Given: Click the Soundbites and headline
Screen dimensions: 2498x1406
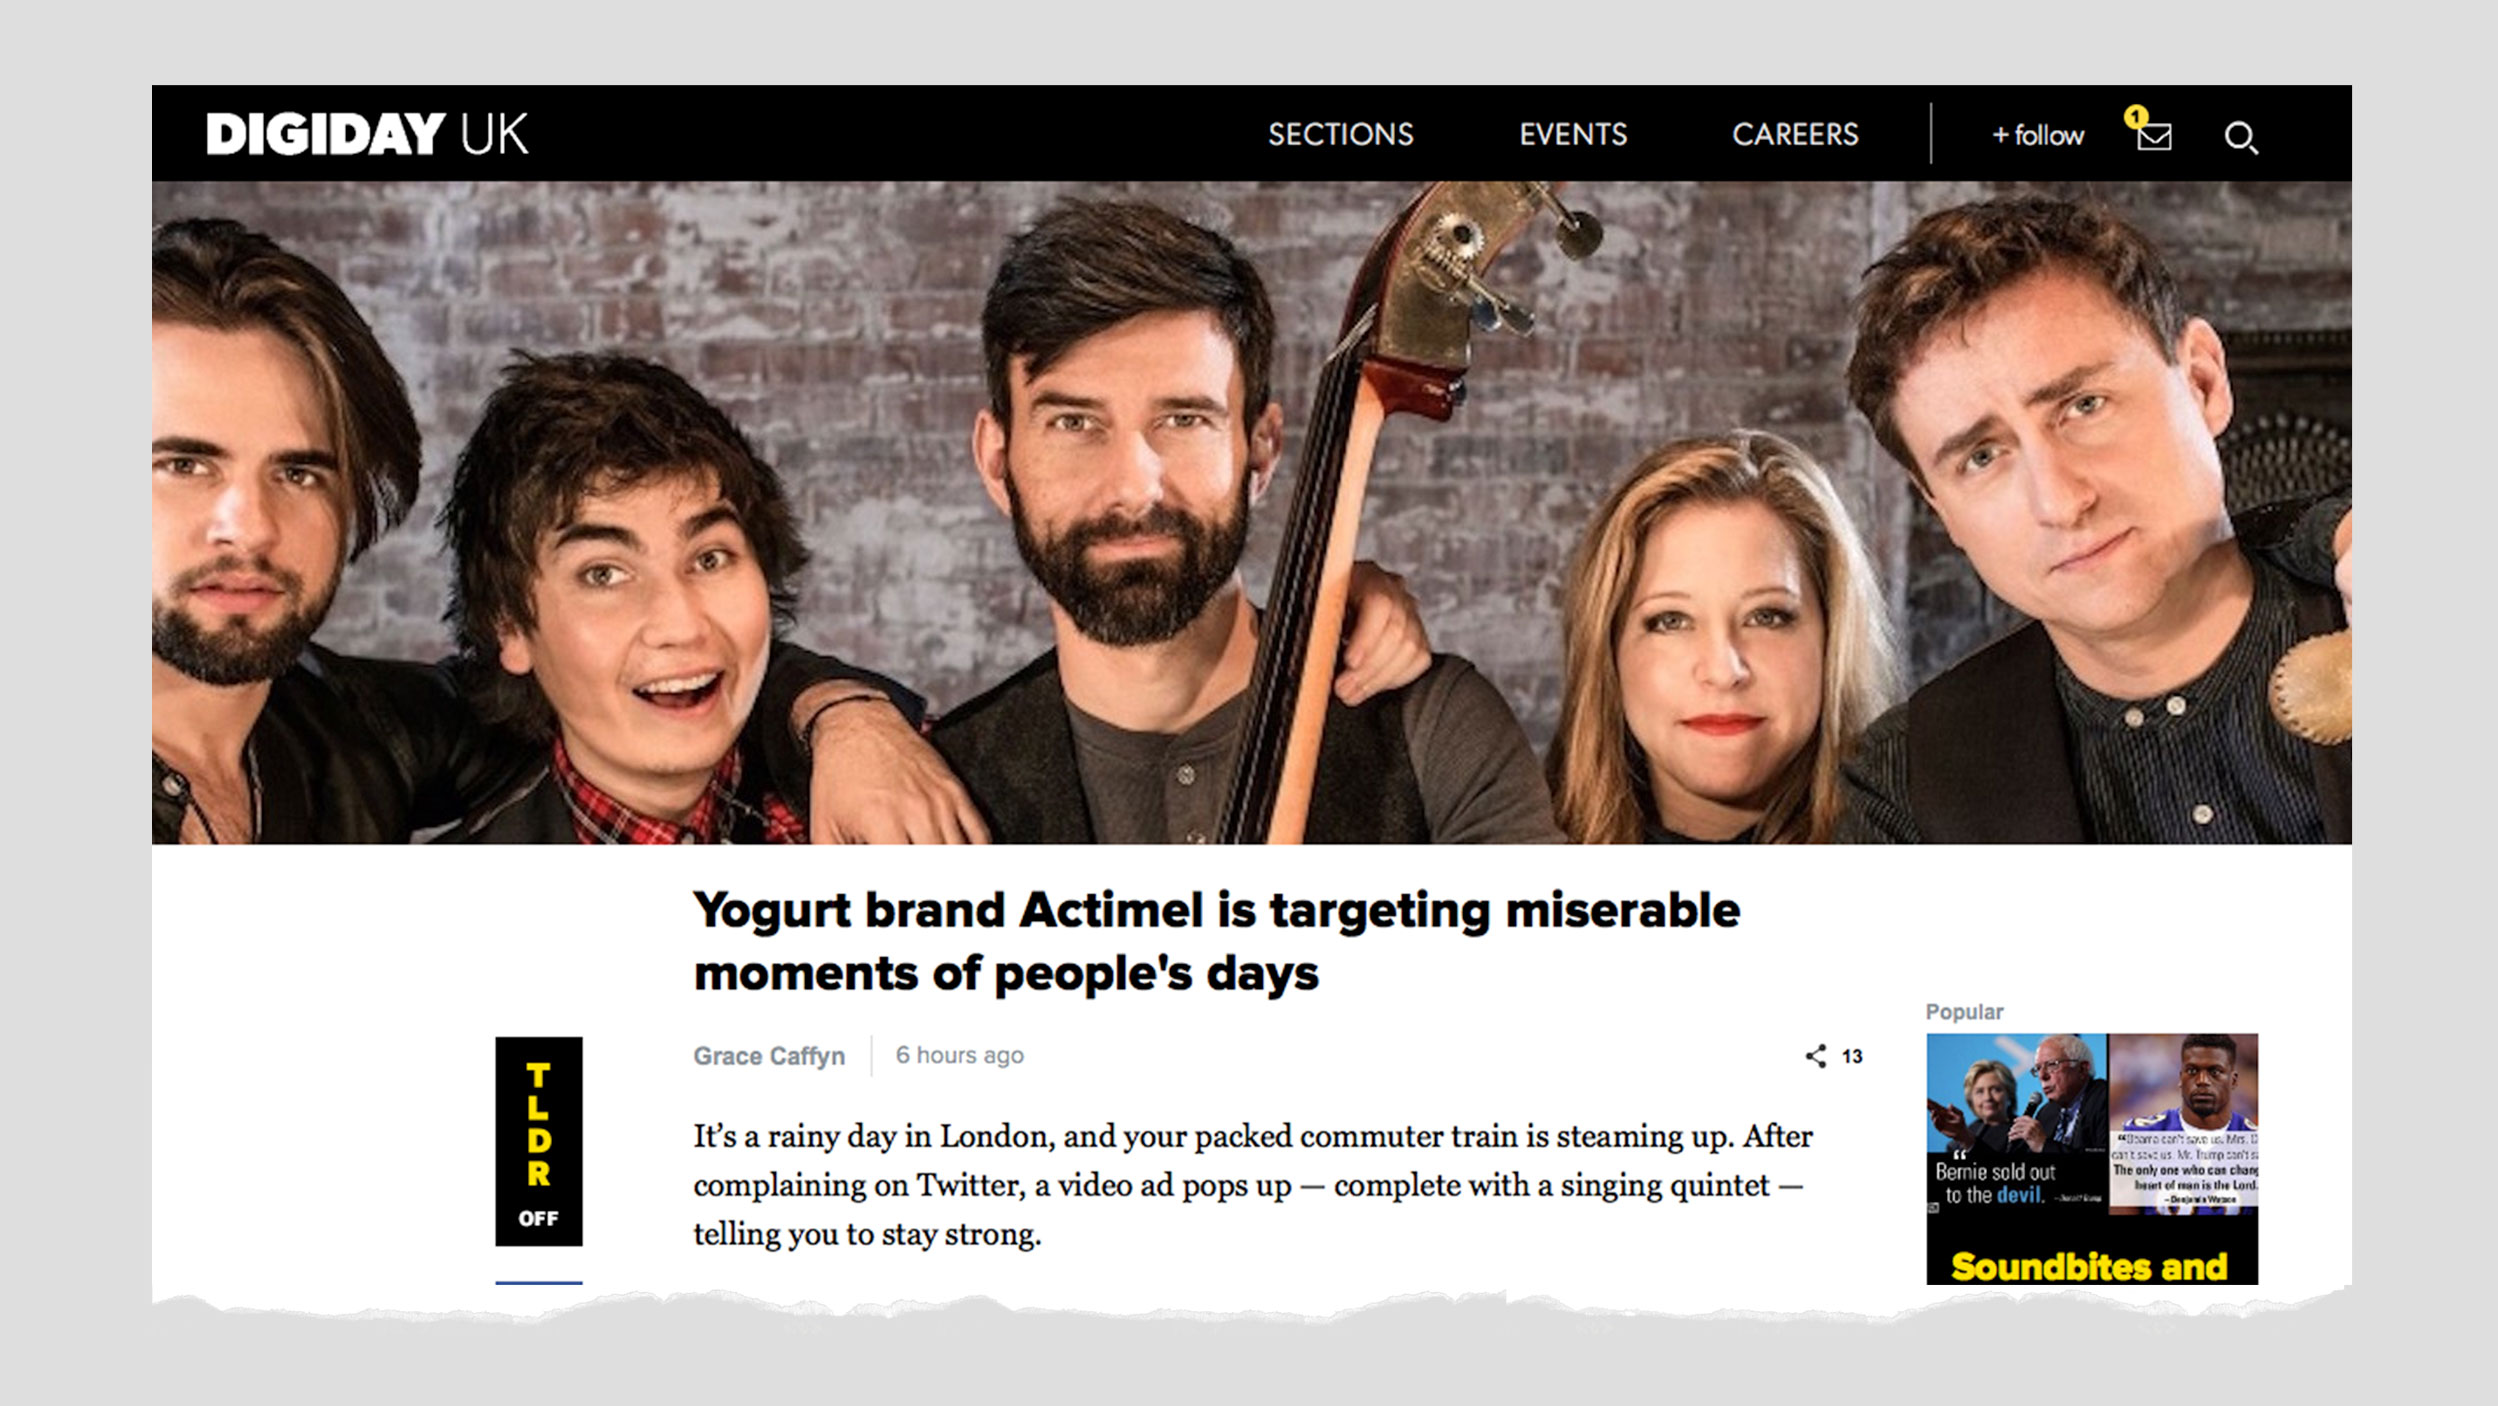Looking at the screenshot, I should (2090, 1266).
